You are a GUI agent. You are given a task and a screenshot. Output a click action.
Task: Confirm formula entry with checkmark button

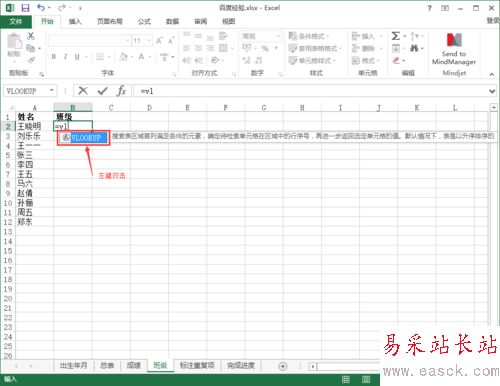[103, 91]
